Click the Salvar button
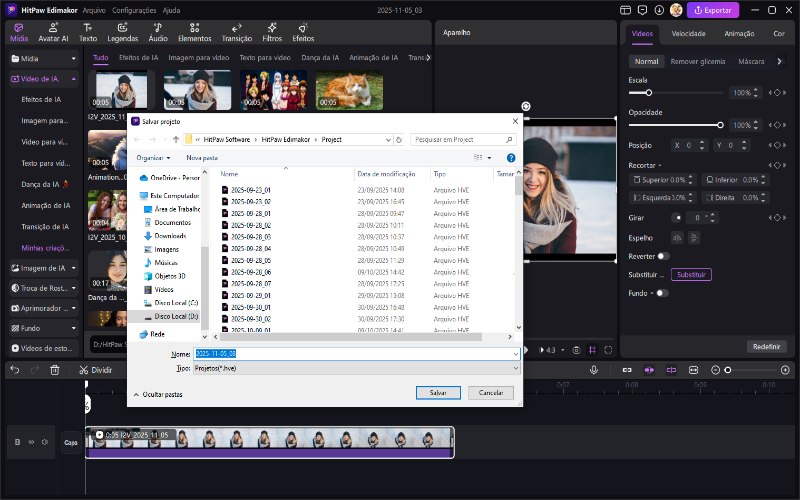 click(x=438, y=393)
